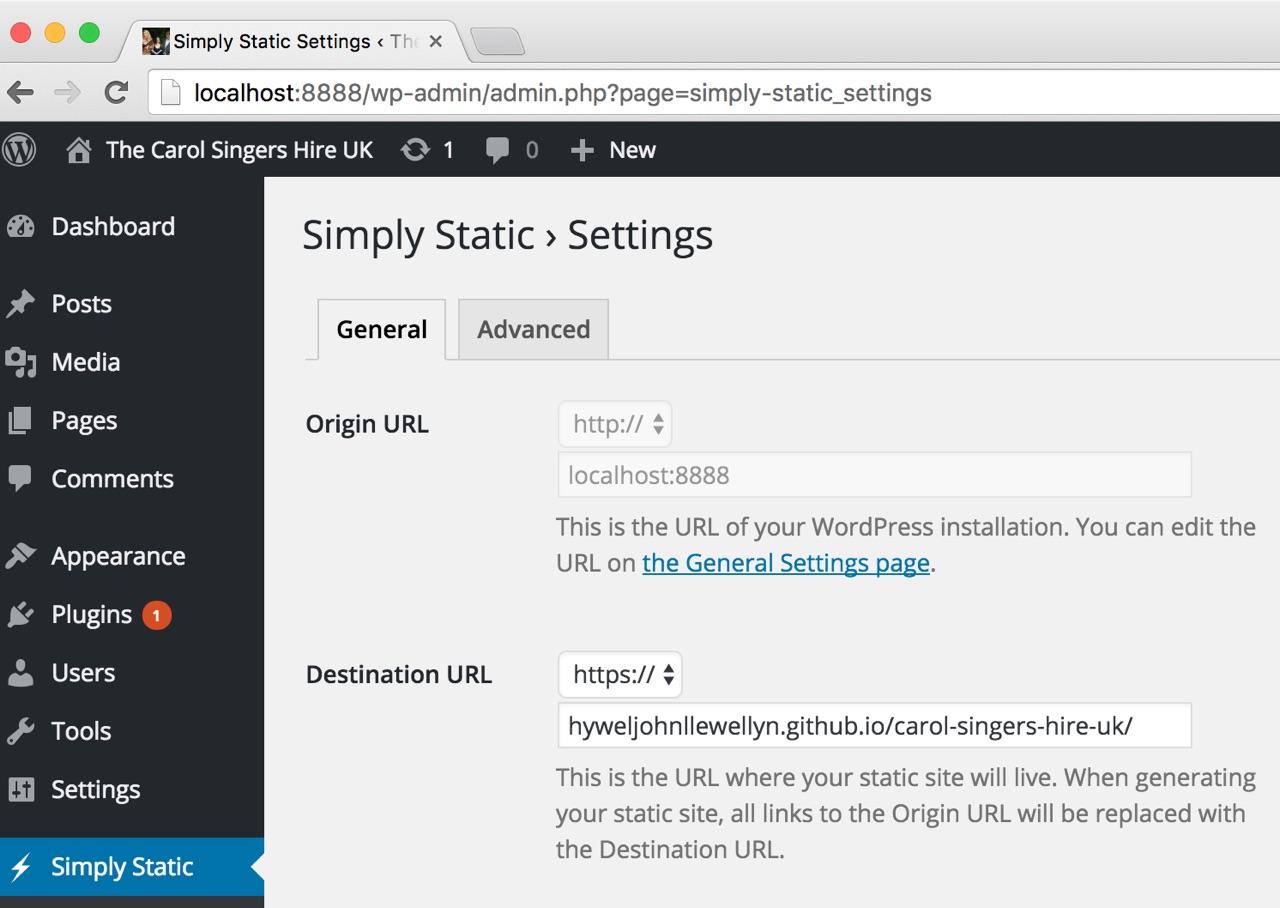1280x908 pixels.
Task: Click the Destination URL text field
Action: point(874,726)
